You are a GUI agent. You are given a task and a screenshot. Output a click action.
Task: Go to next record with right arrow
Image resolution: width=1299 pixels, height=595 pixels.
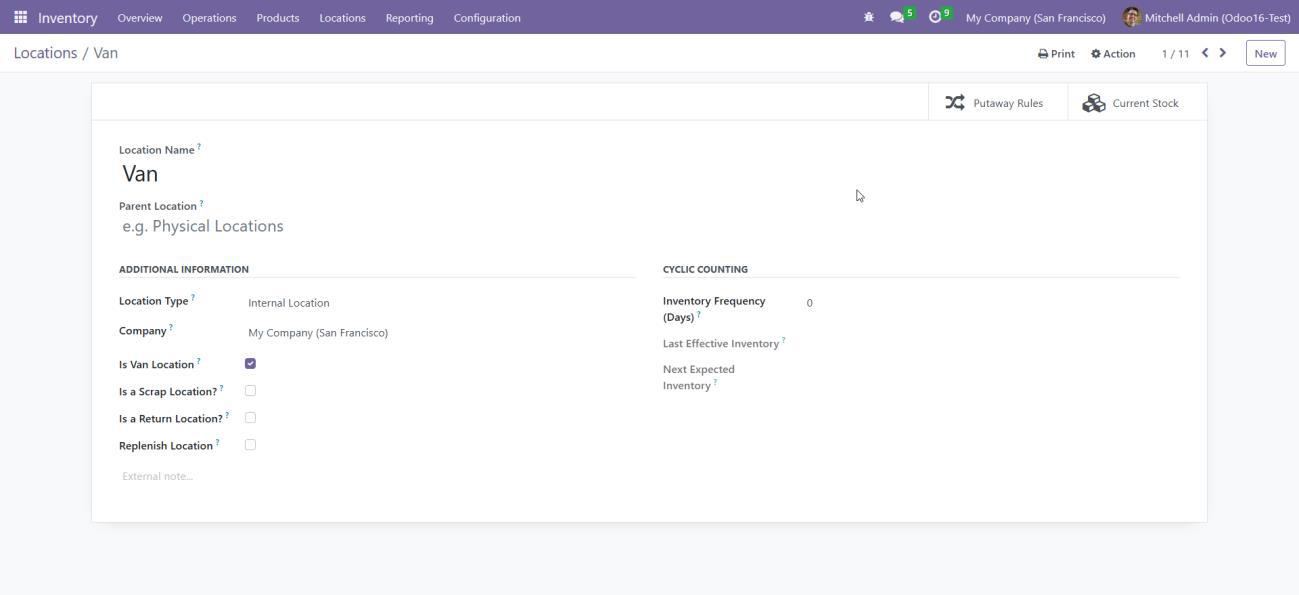click(1222, 53)
